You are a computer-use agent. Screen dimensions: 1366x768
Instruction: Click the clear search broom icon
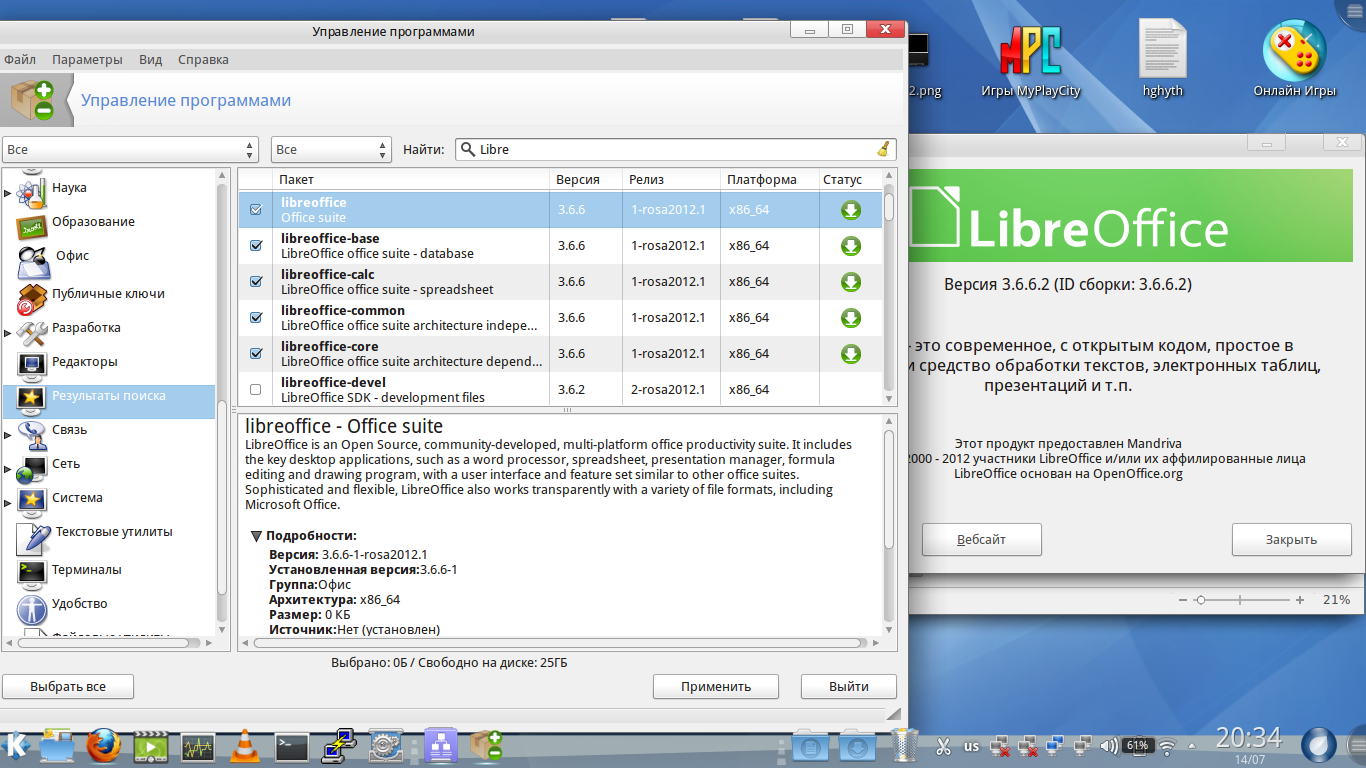883,149
